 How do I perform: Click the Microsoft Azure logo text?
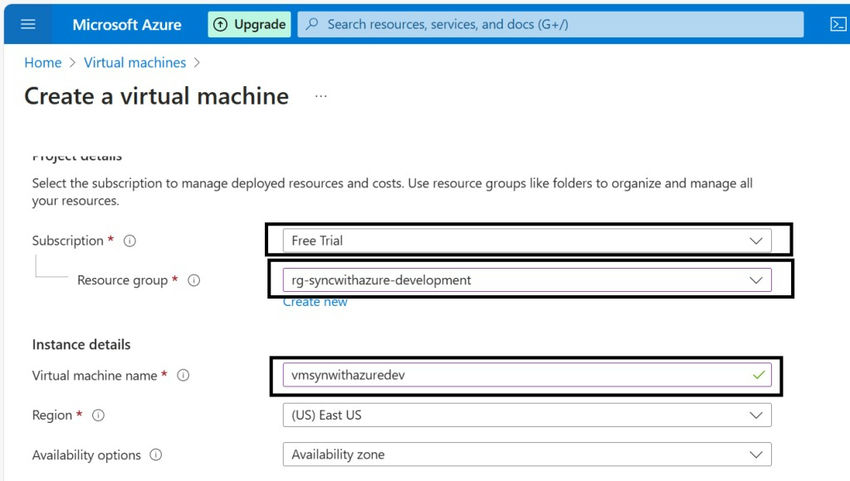coord(125,24)
